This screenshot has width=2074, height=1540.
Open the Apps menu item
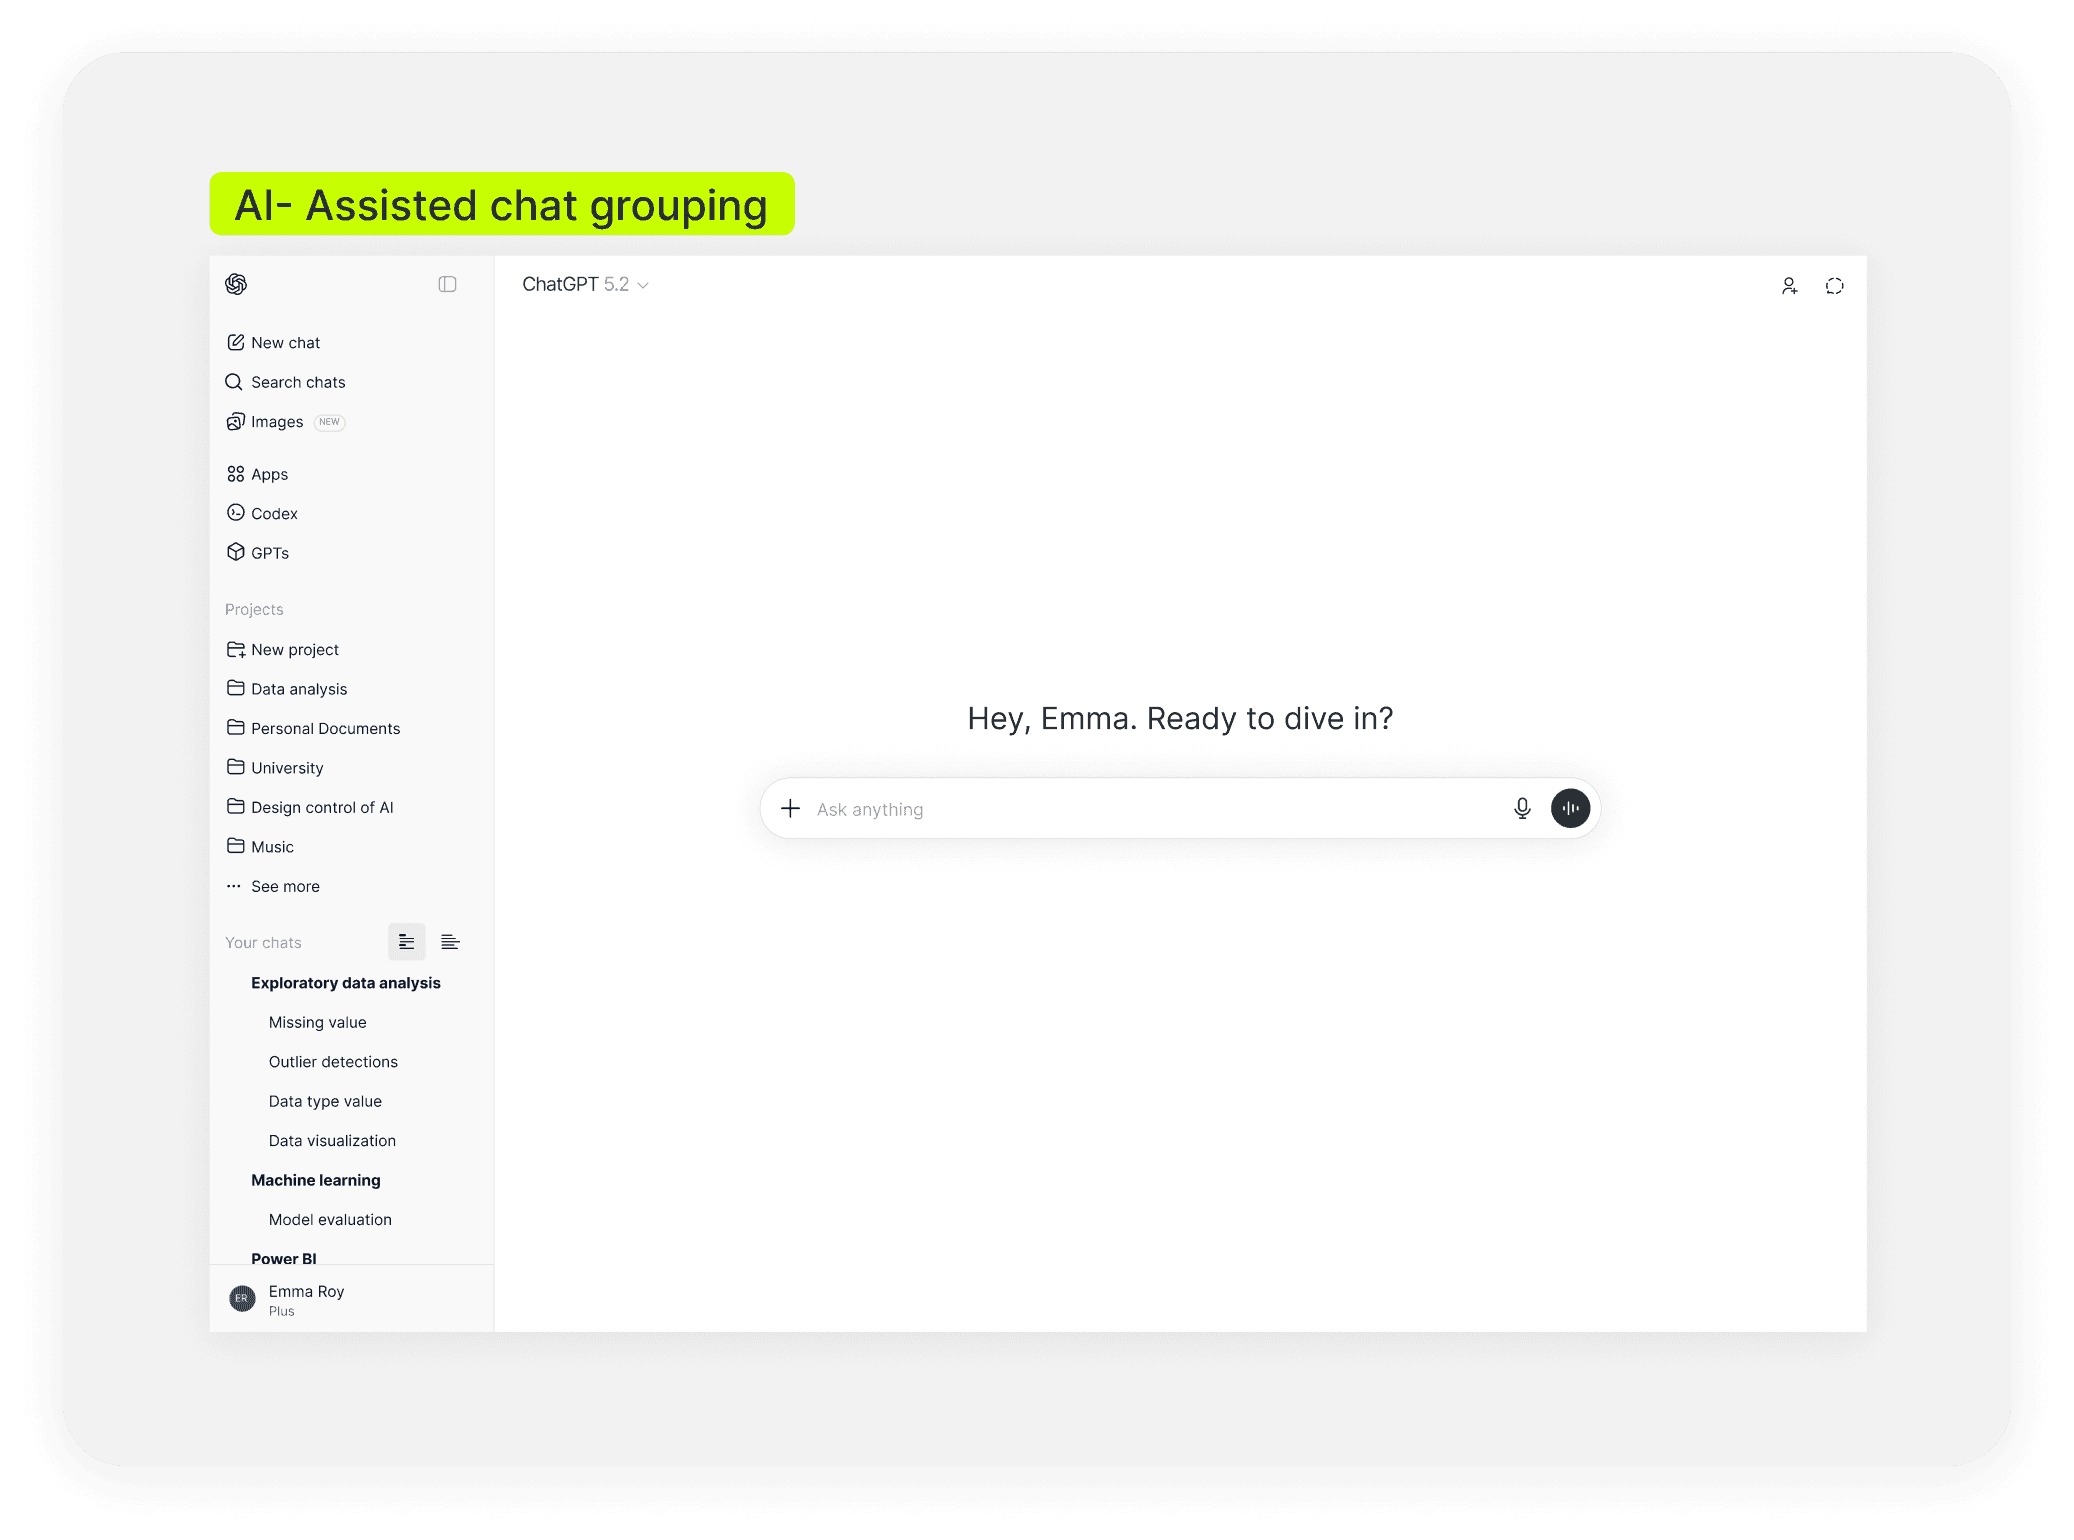coord(268,474)
